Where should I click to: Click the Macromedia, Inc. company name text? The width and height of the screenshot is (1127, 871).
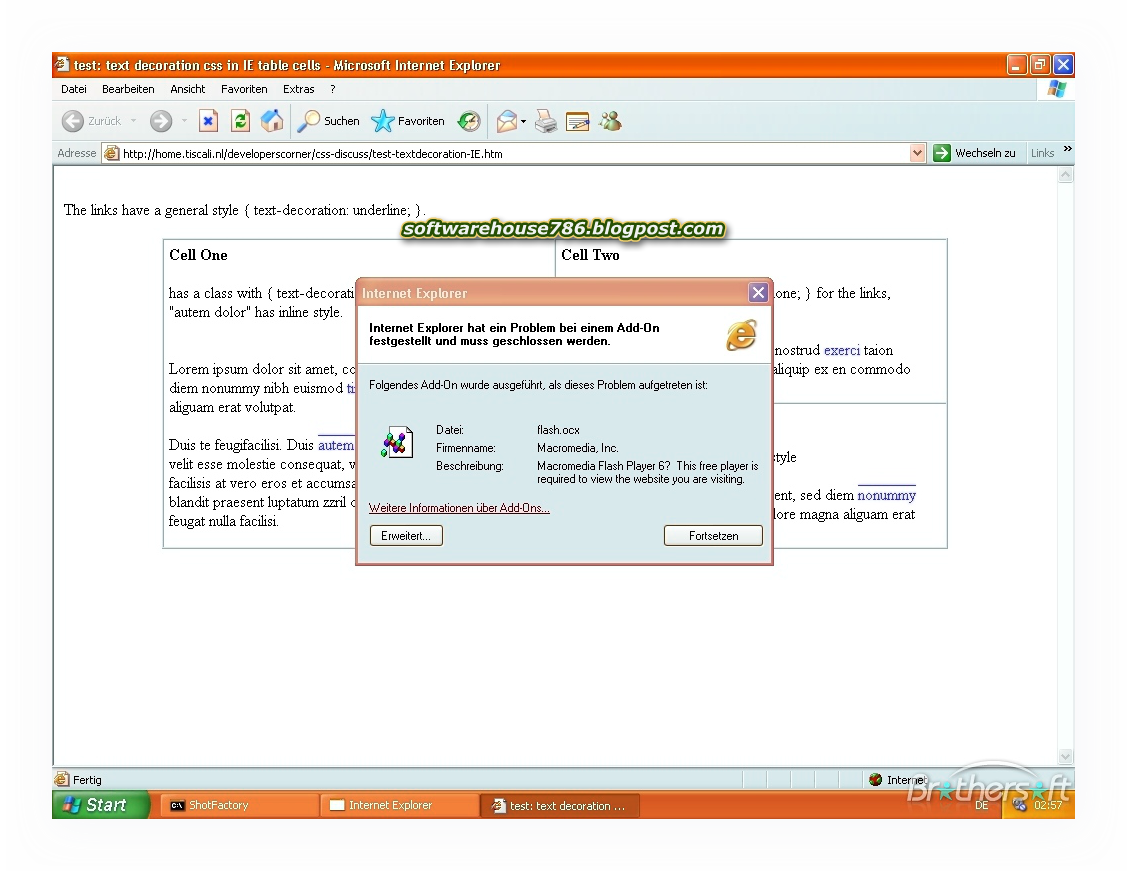tap(578, 448)
